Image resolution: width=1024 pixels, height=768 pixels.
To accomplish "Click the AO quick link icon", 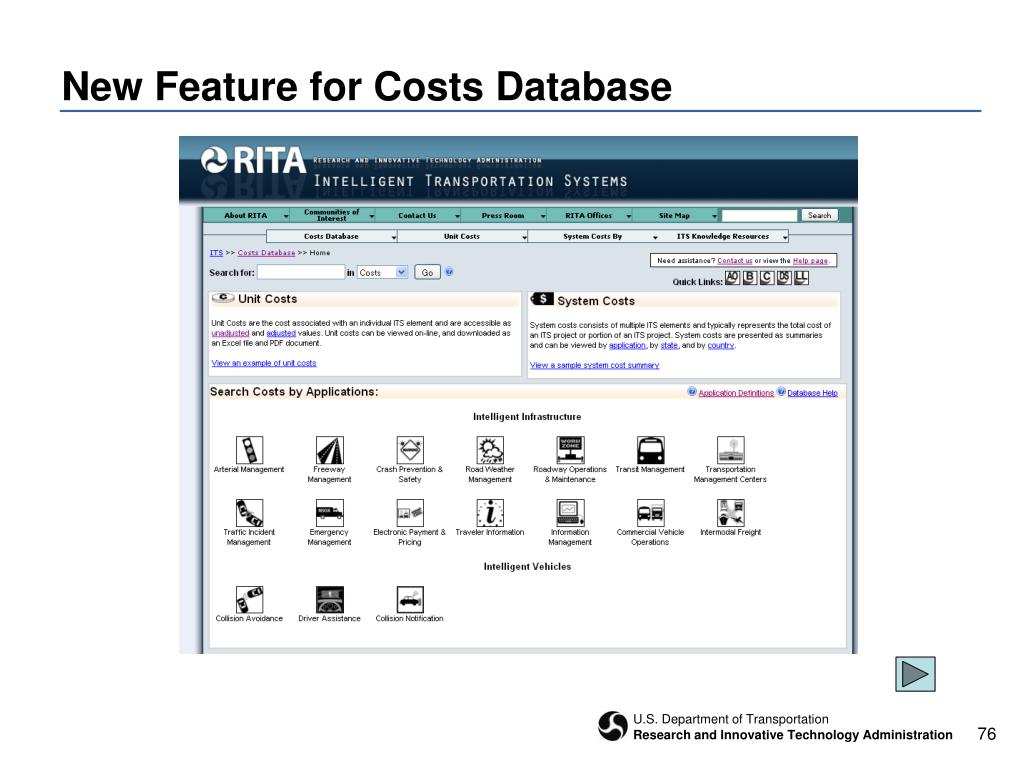I will click(732, 278).
